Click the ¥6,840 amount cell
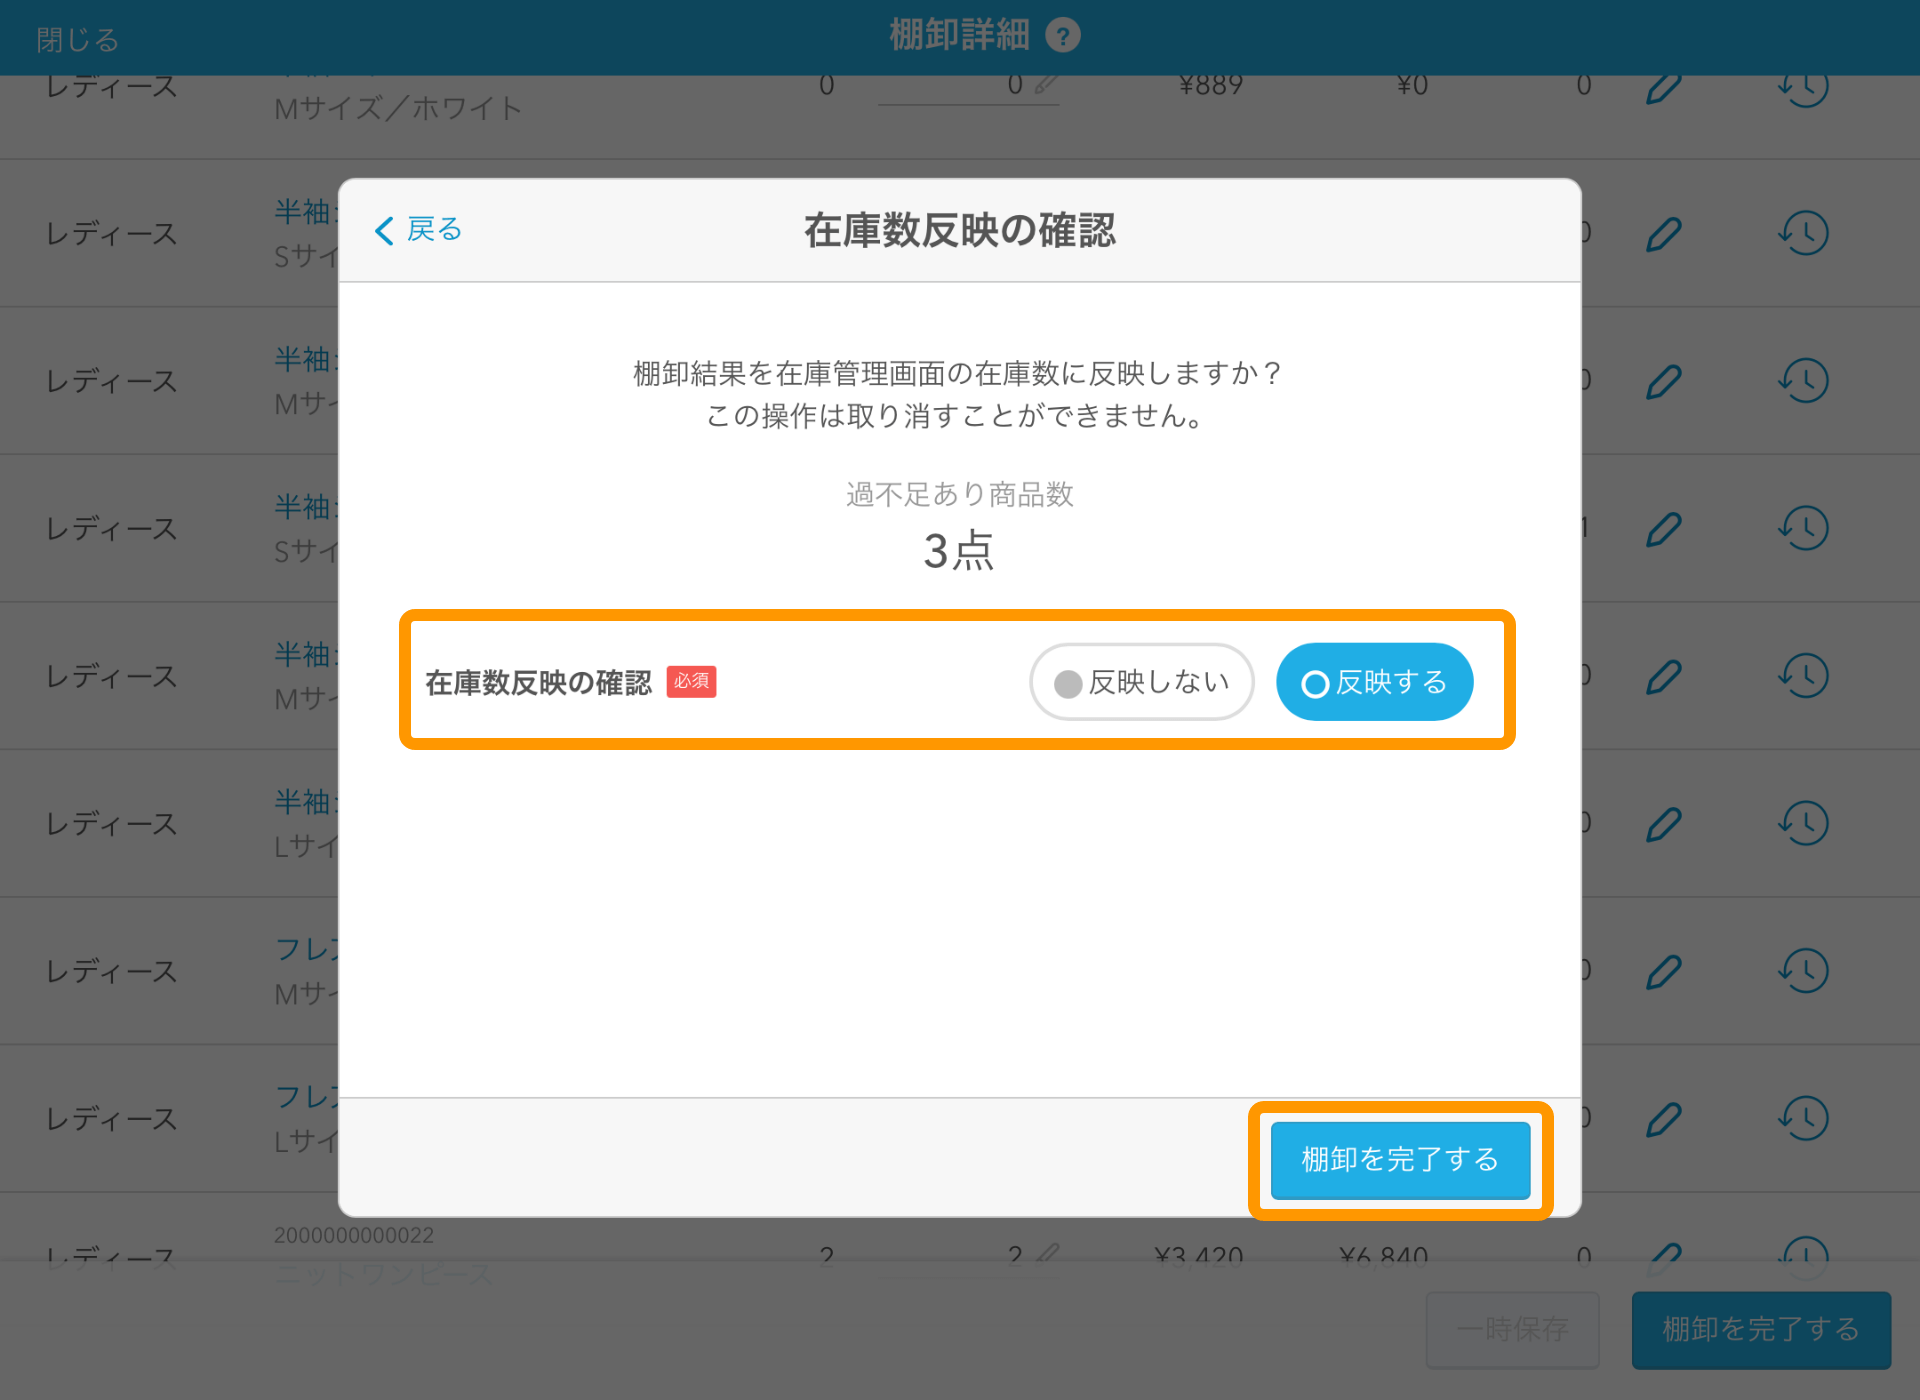This screenshot has width=1920, height=1400. 1383,1256
